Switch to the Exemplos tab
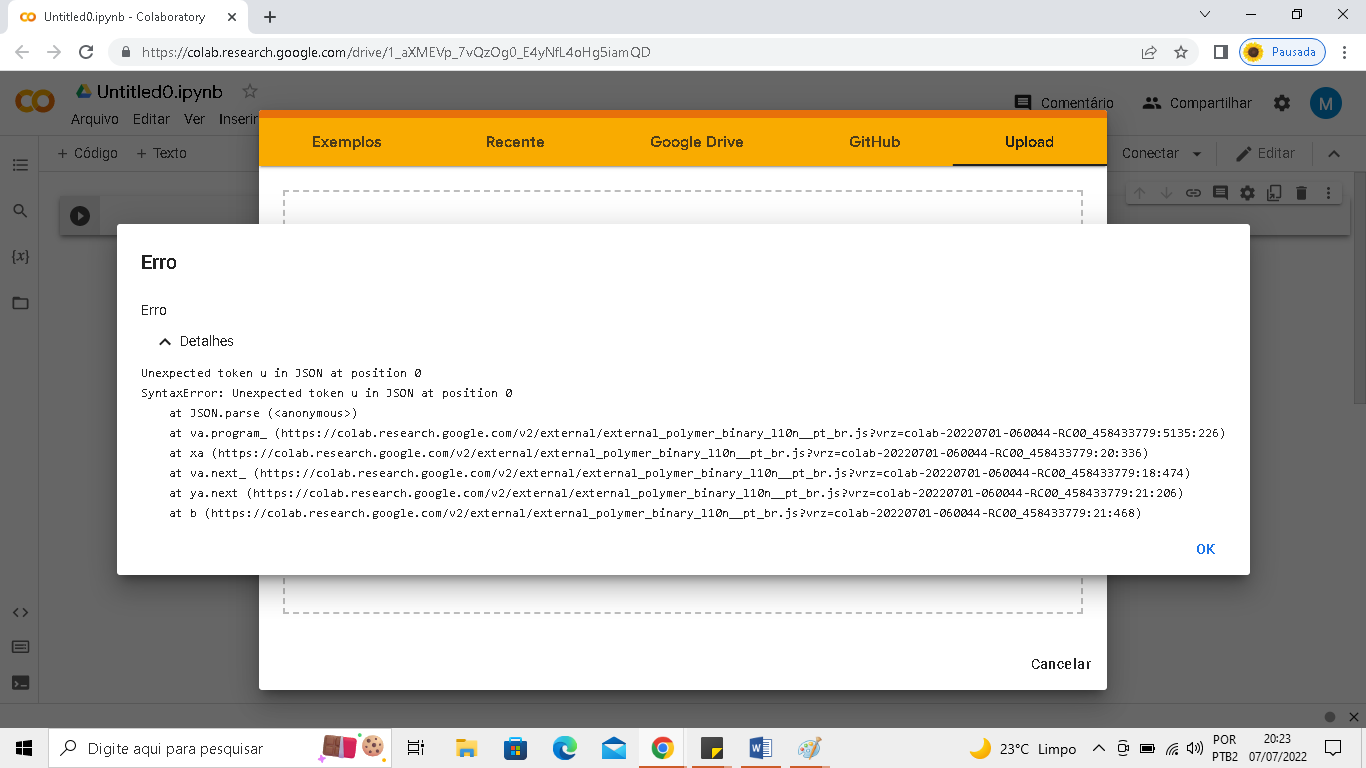Viewport: 1366px width, 768px height. [x=347, y=142]
